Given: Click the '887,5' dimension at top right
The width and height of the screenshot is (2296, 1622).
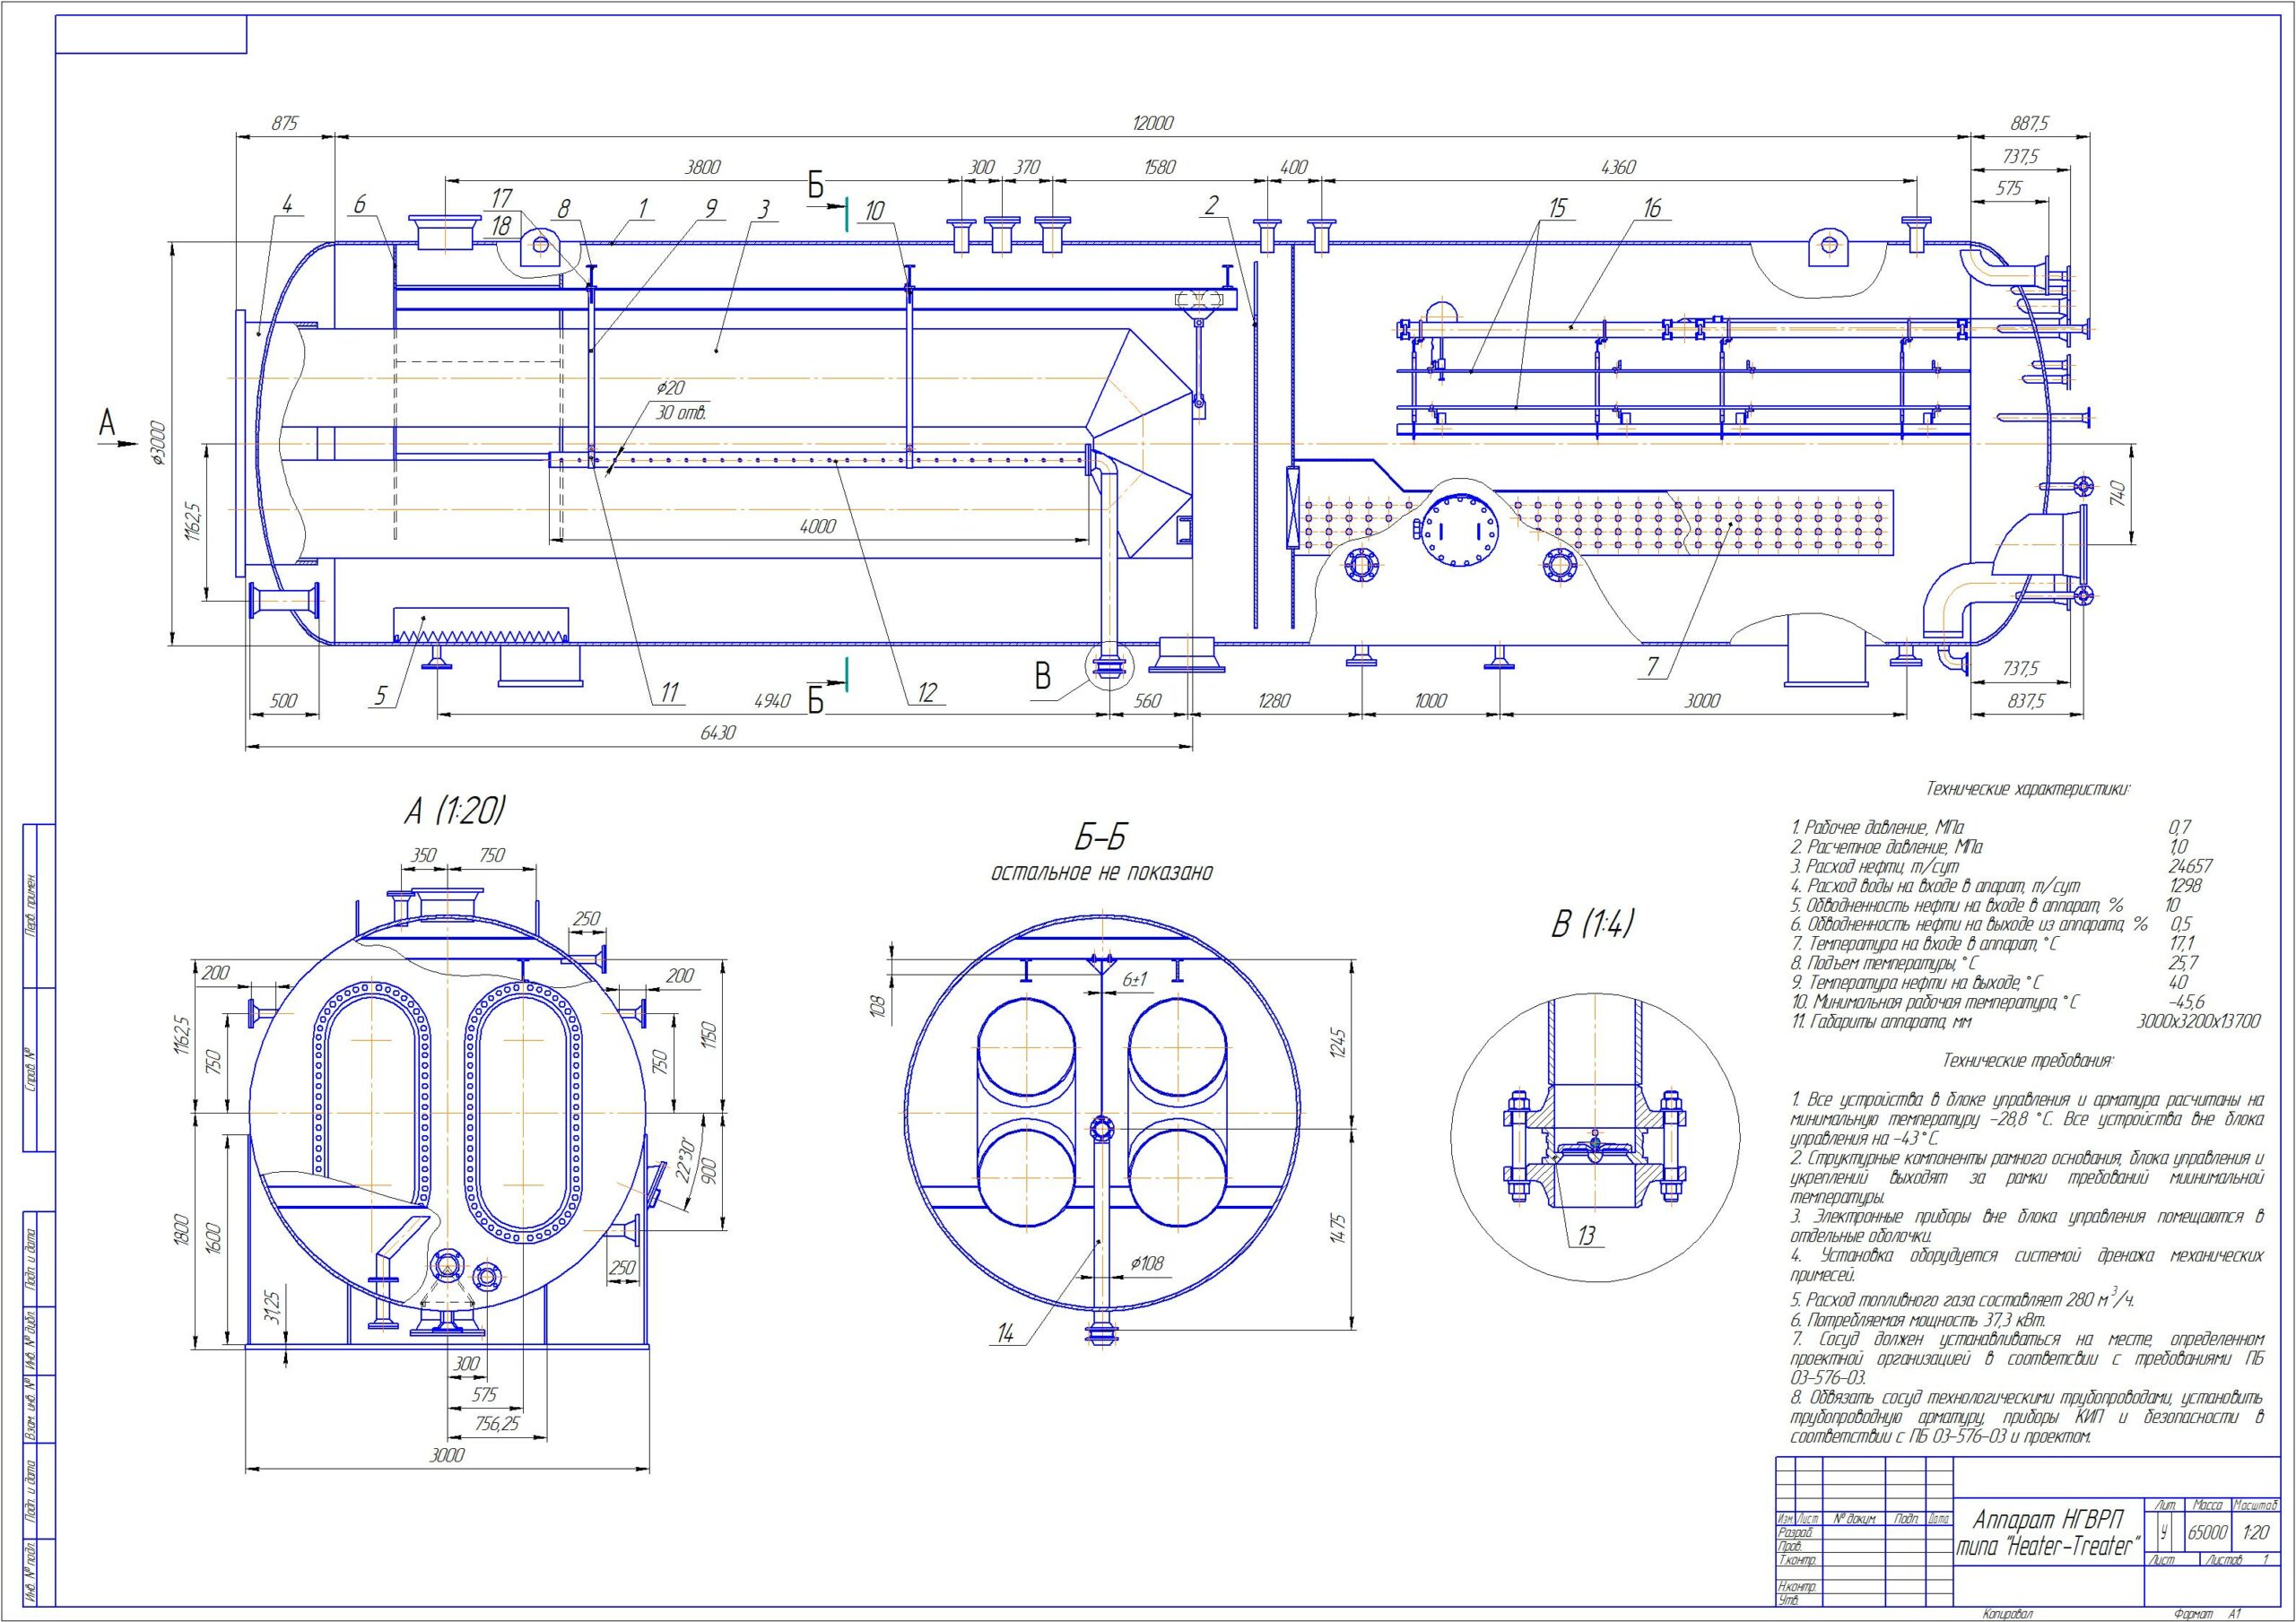Looking at the screenshot, I should (2030, 123).
